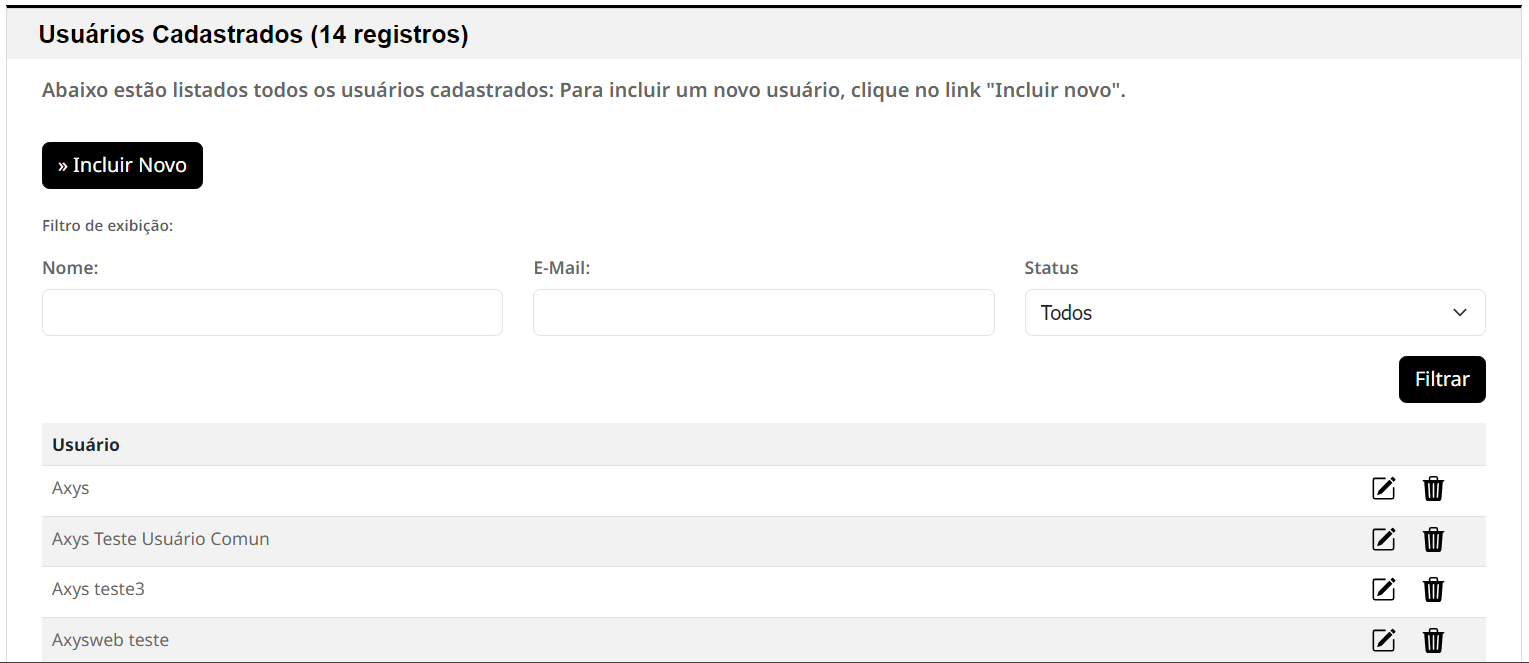Edit the Axys user
Viewport: 1529px width, 663px height.
pos(1383,489)
